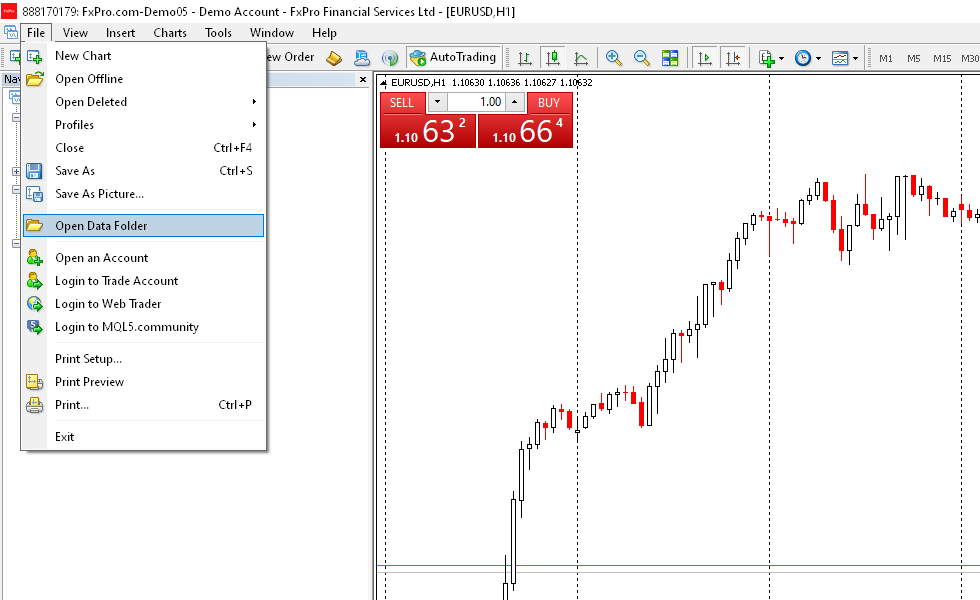This screenshot has width=980, height=600.
Task: Click the tile windows grid icon
Action: tap(670, 58)
